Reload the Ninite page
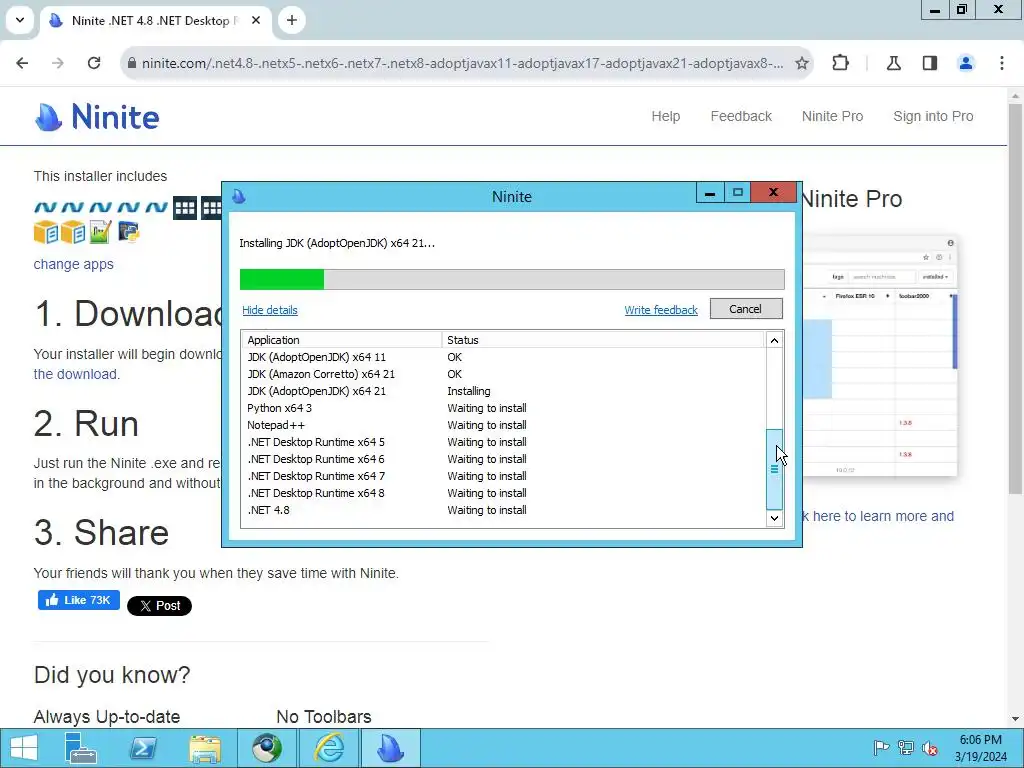The width and height of the screenshot is (1024, 768). (x=94, y=63)
